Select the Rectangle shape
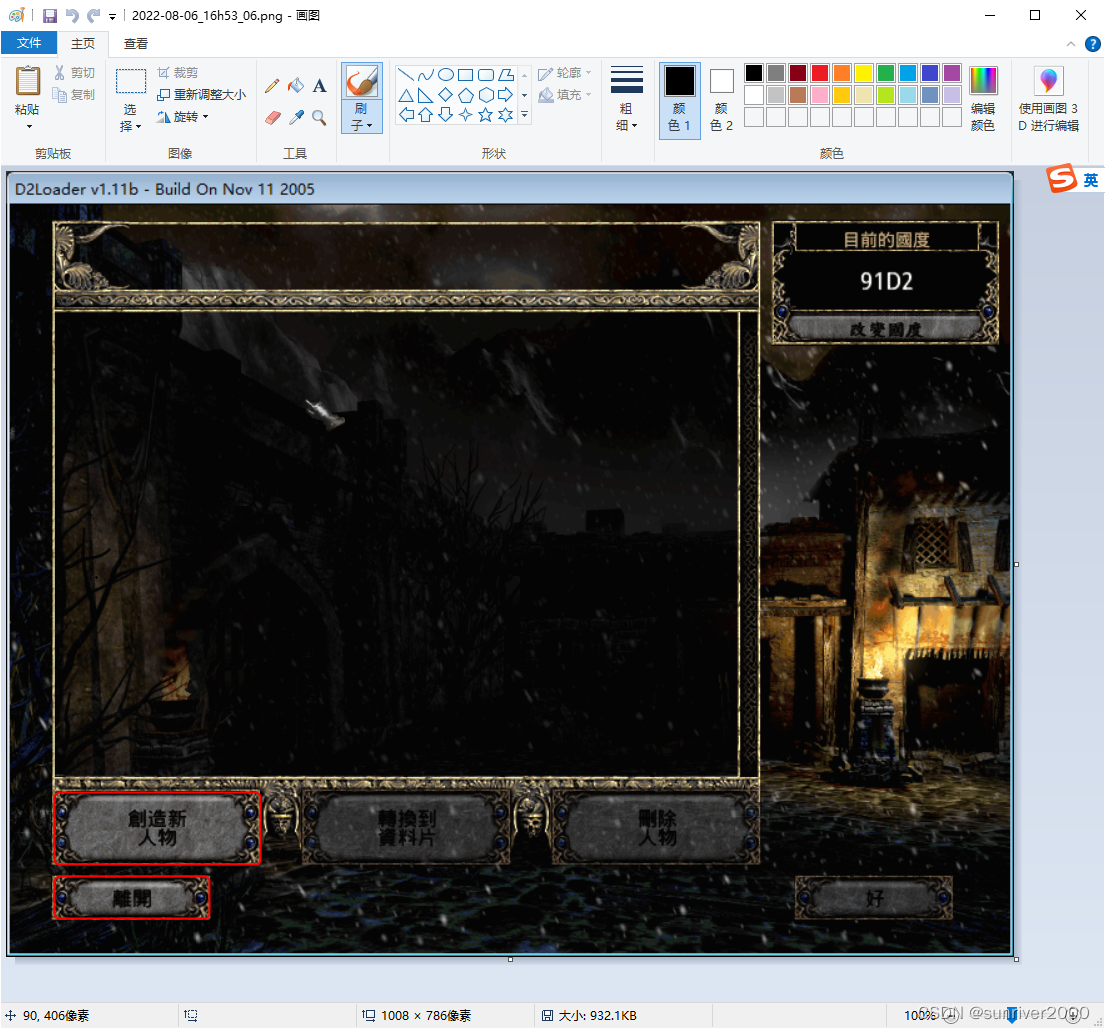1105x1029 pixels. tap(465, 75)
